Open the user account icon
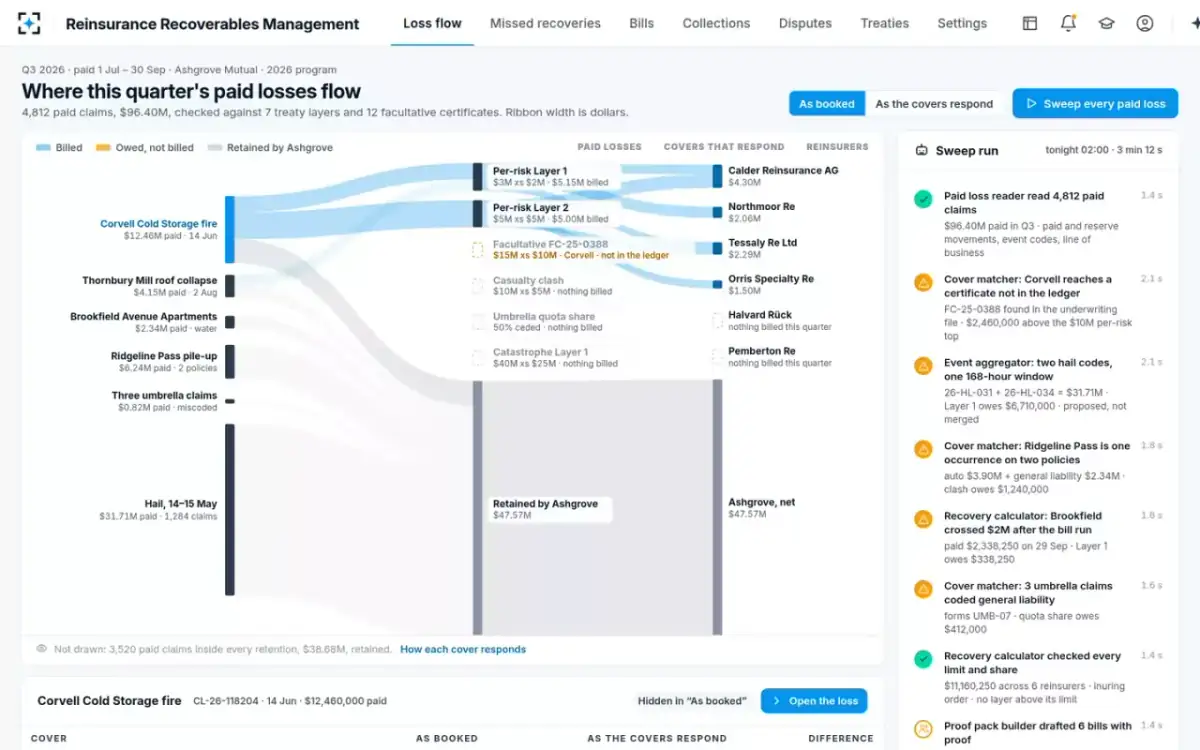This screenshot has height=750, width=1200. (x=1145, y=23)
